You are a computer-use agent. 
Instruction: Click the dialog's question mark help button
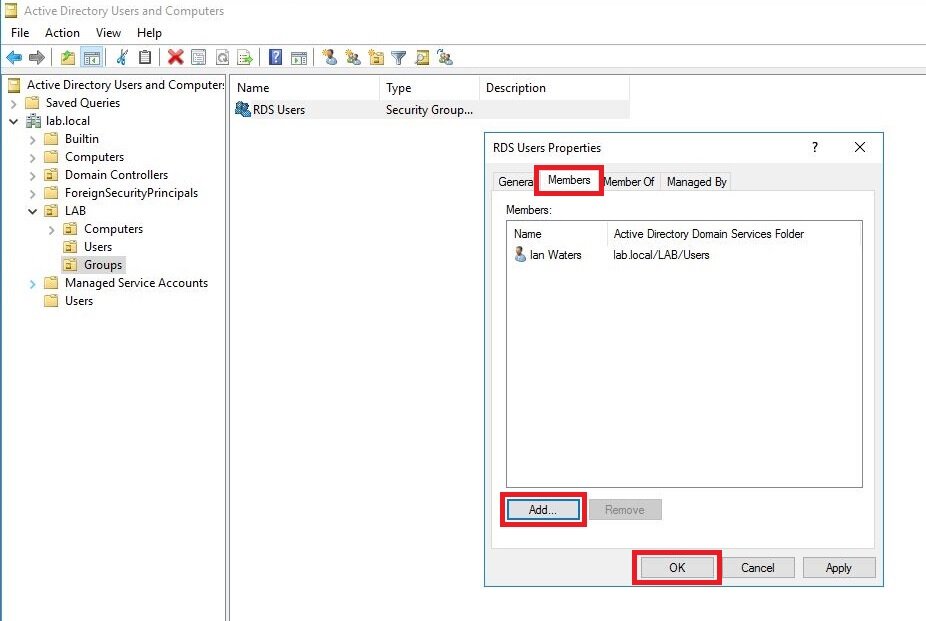coord(815,147)
